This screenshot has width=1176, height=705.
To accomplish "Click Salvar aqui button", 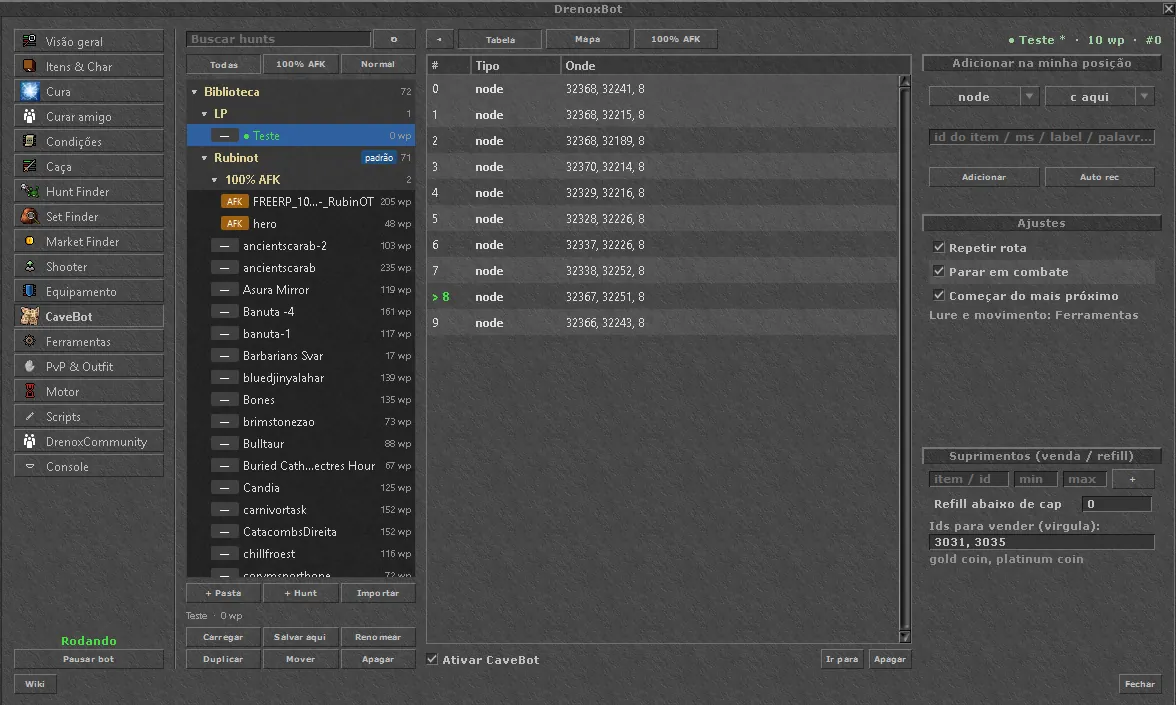I will point(300,638).
